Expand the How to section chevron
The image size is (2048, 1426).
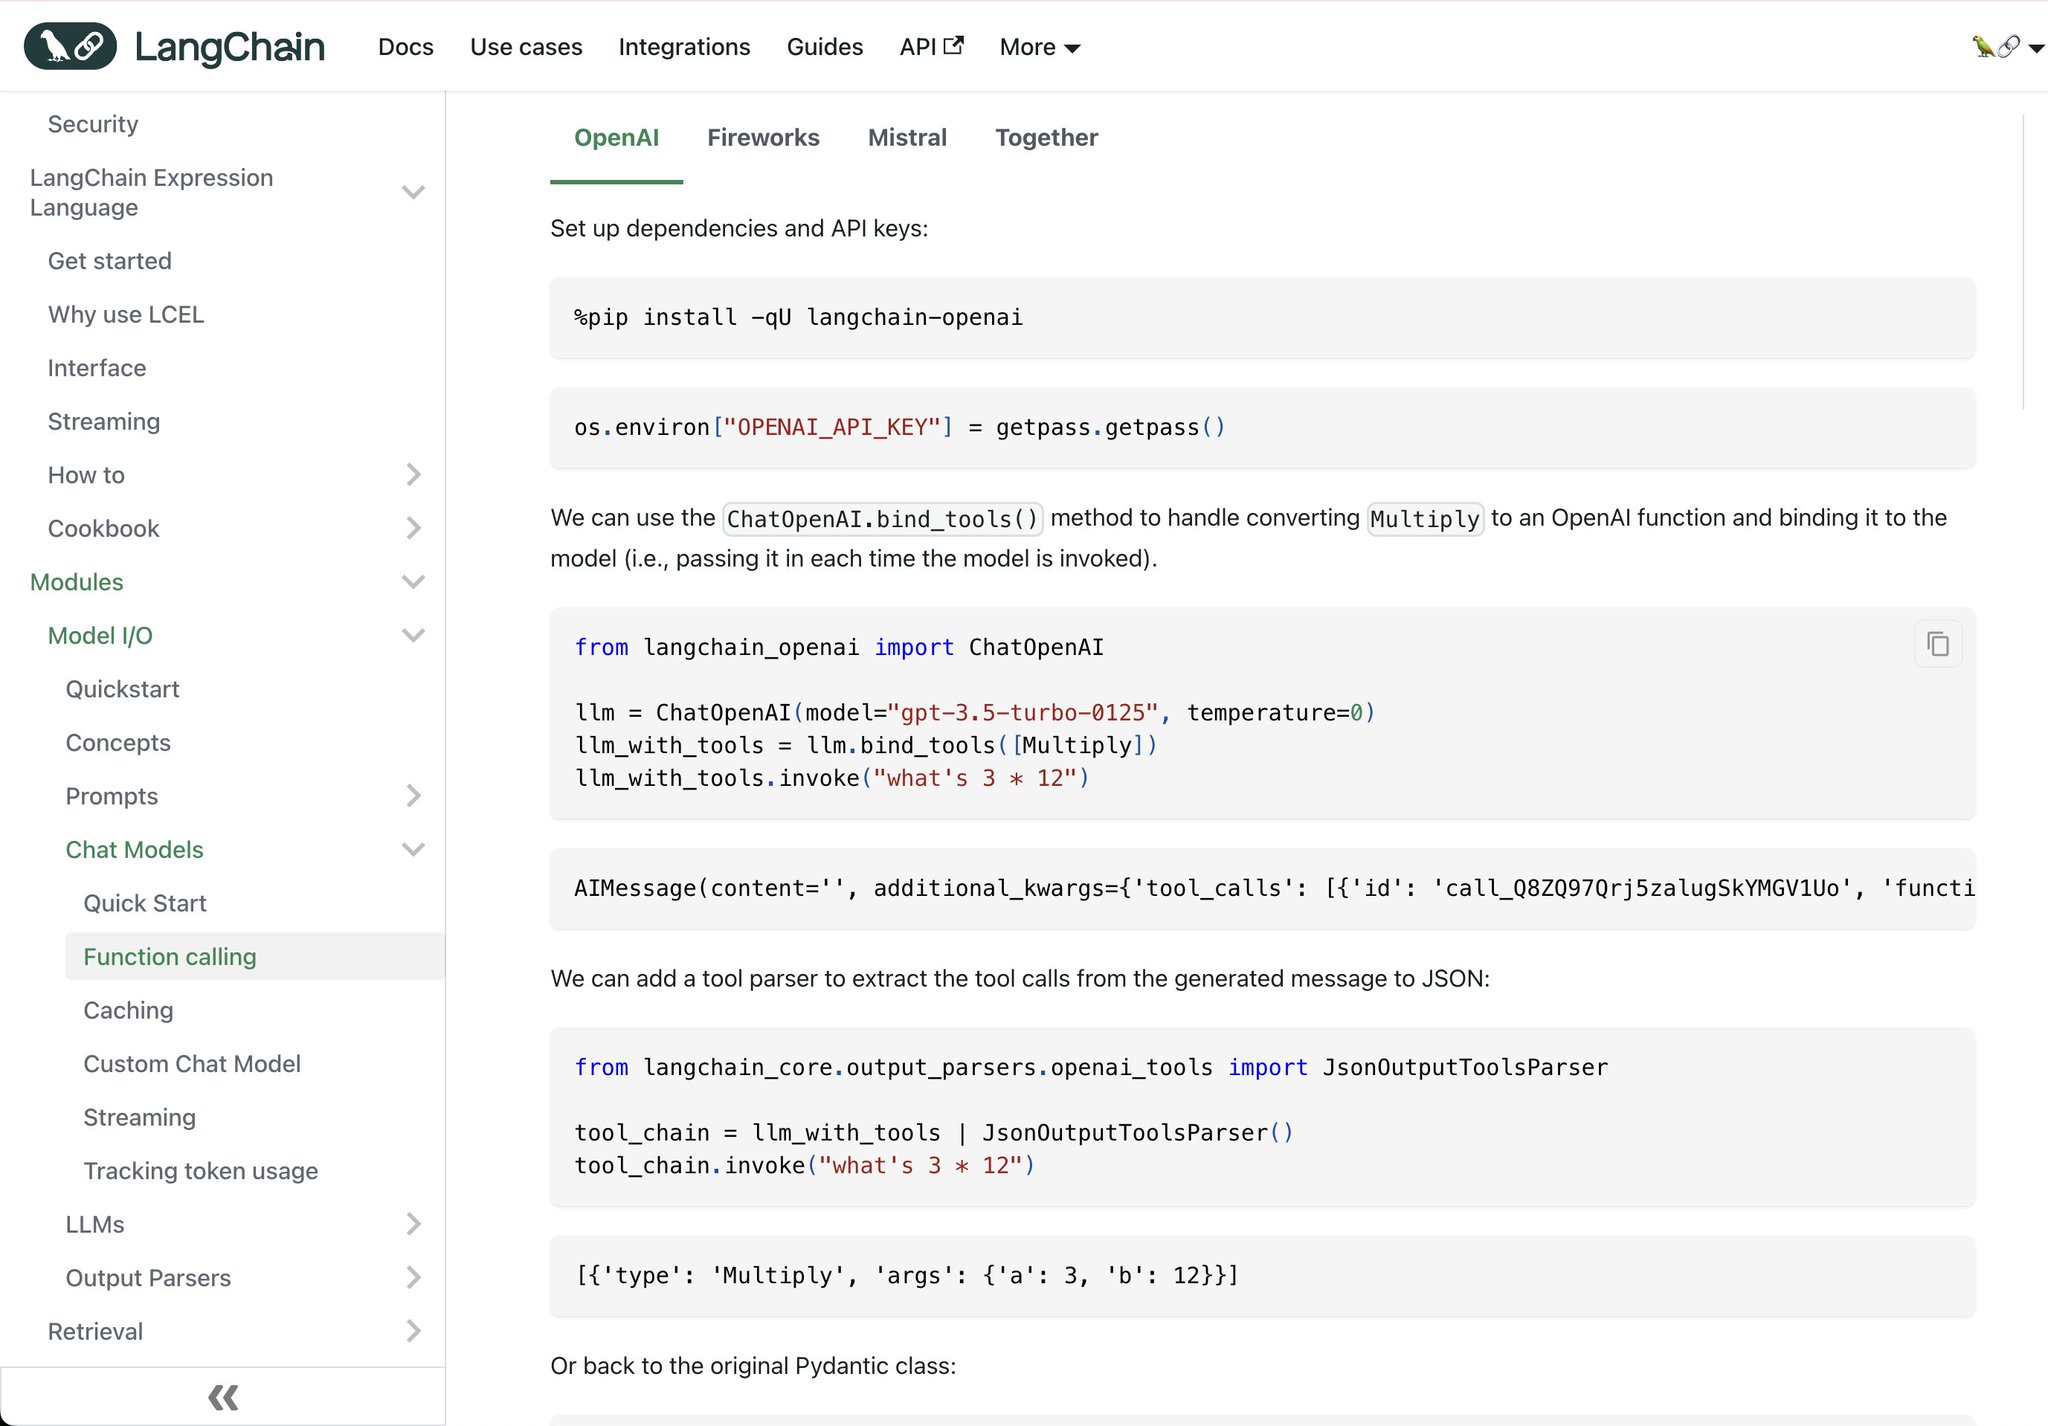(413, 474)
